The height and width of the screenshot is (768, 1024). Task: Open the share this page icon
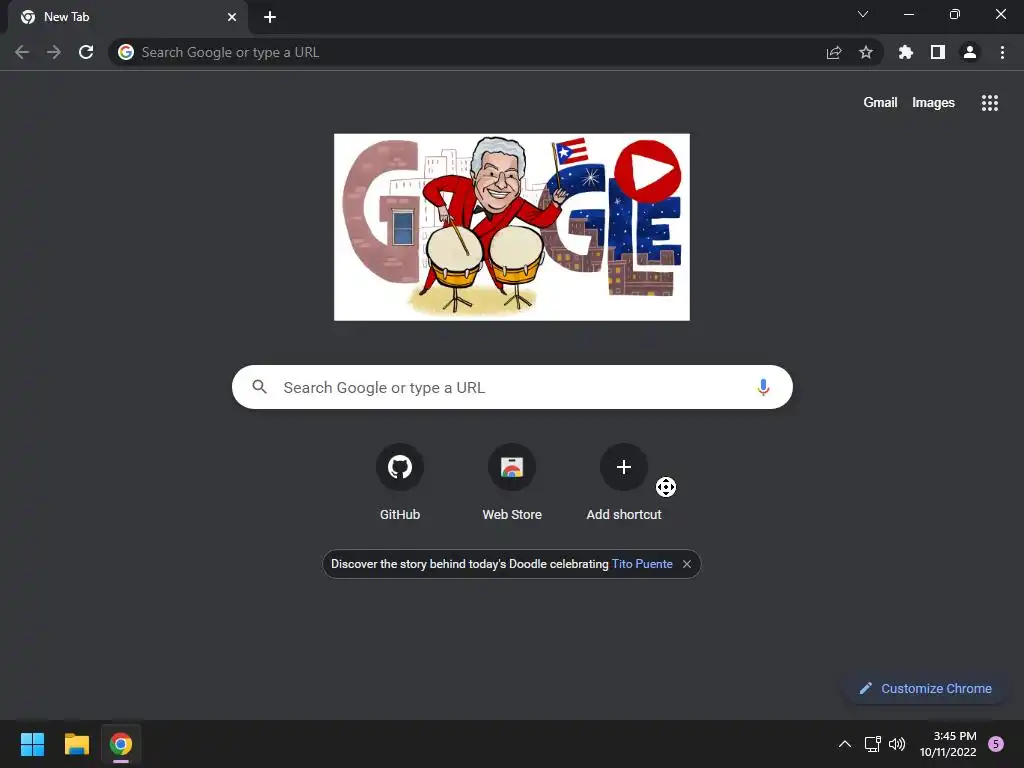834,52
